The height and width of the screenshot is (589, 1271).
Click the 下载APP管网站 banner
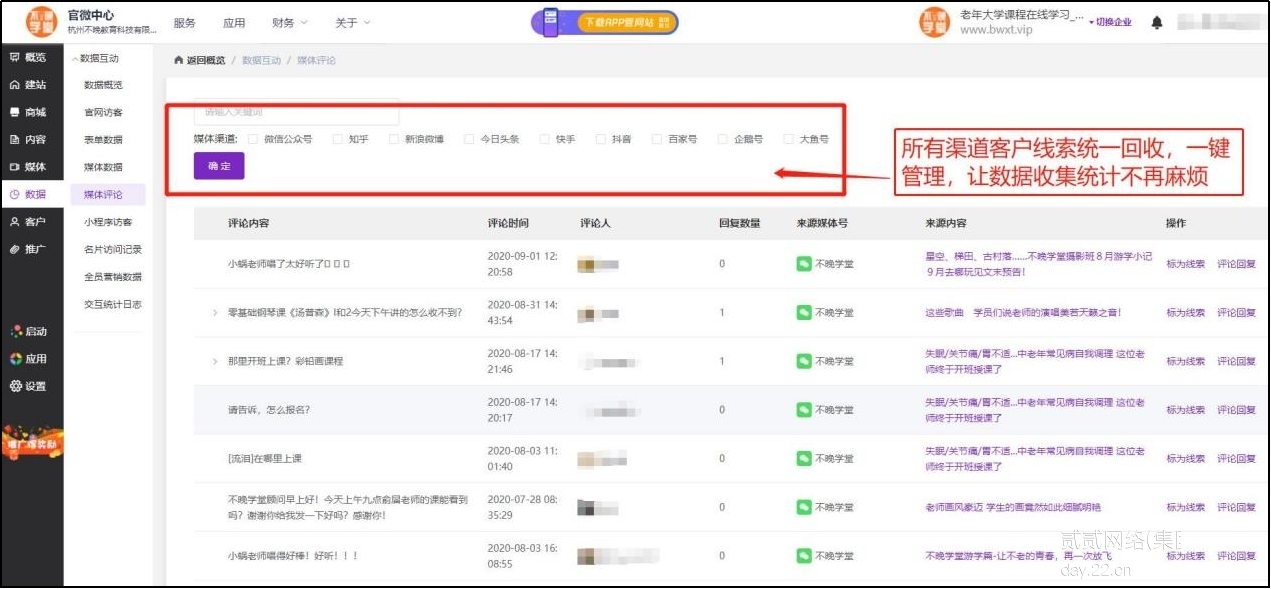click(604, 23)
